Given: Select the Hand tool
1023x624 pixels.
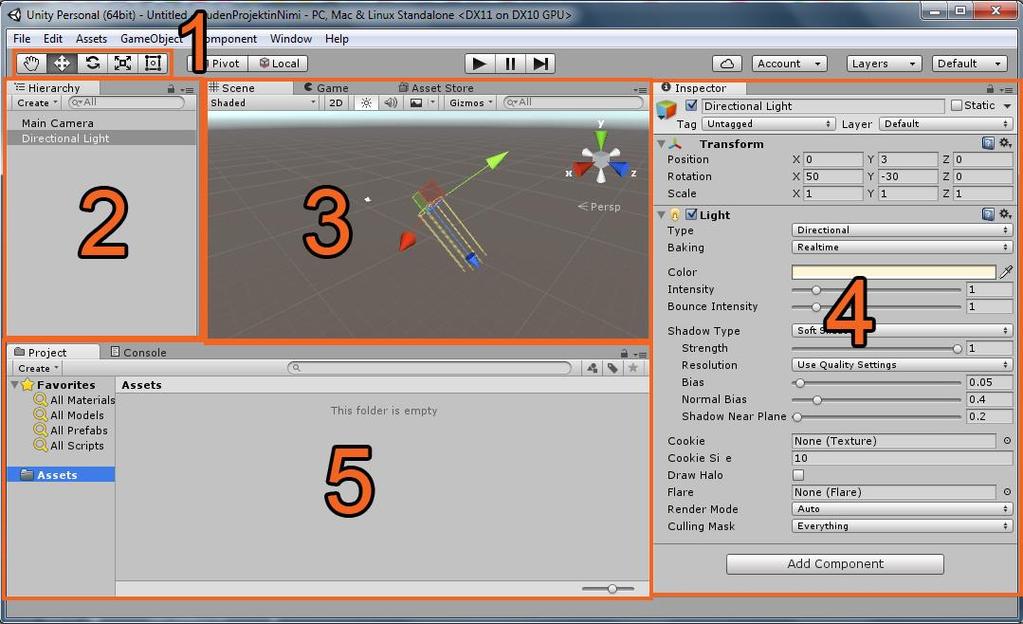Looking at the screenshot, I should 31,63.
